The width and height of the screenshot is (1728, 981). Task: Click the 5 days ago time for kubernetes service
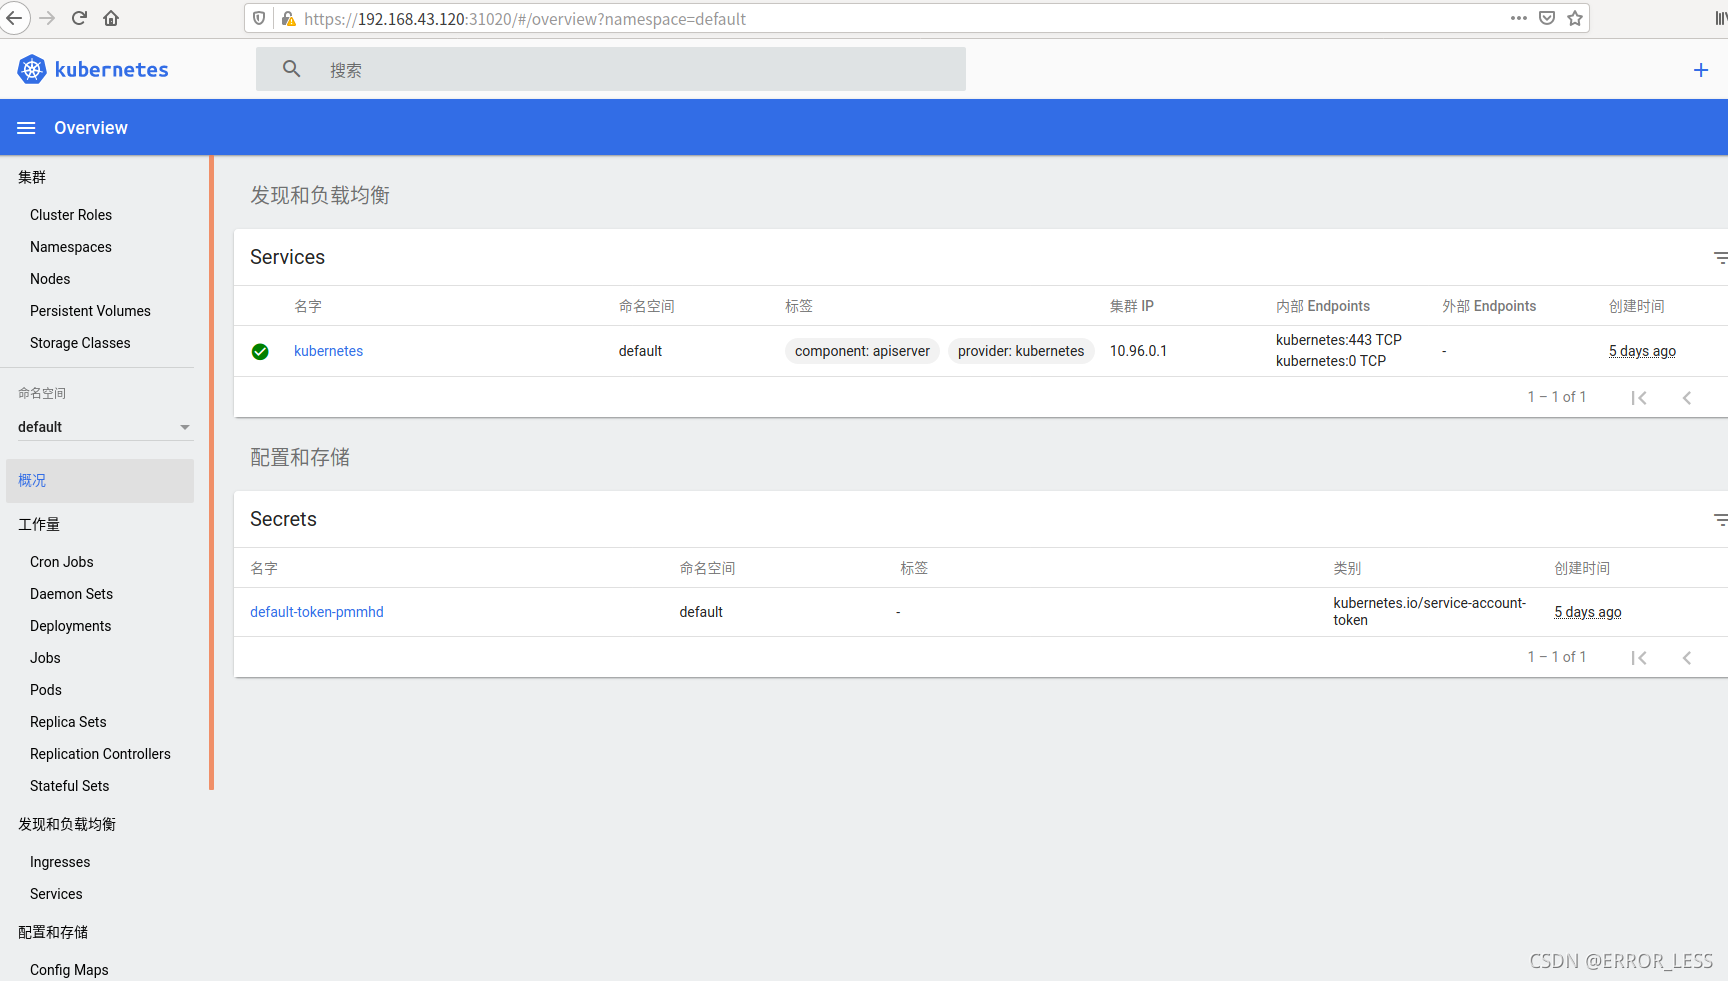point(1642,351)
